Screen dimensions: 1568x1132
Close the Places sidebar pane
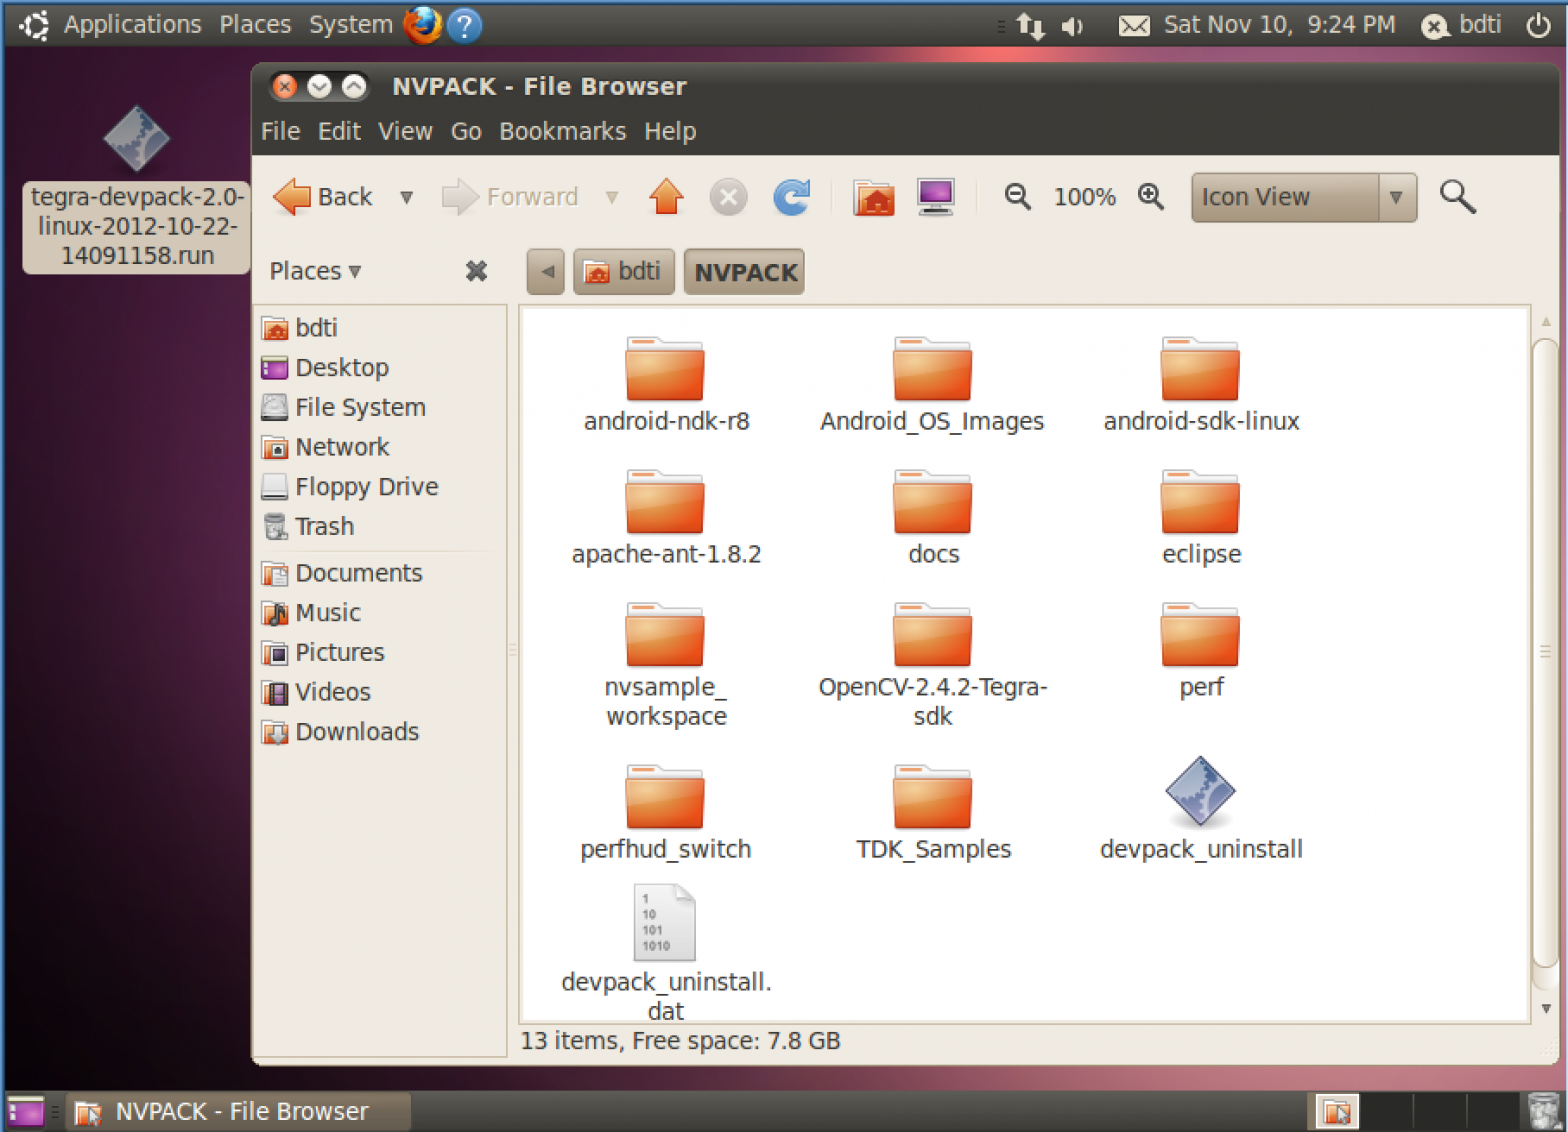[476, 271]
